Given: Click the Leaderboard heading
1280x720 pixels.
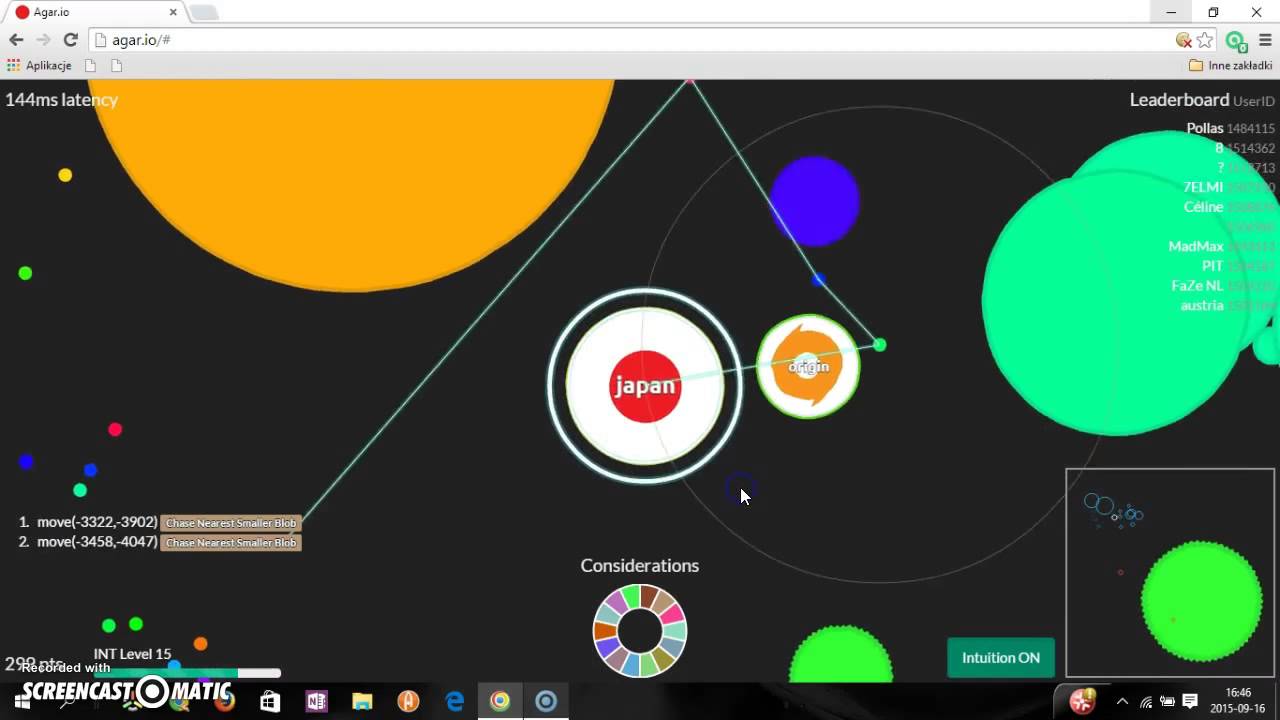Looking at the screenshot, I should click(1179, 99).
